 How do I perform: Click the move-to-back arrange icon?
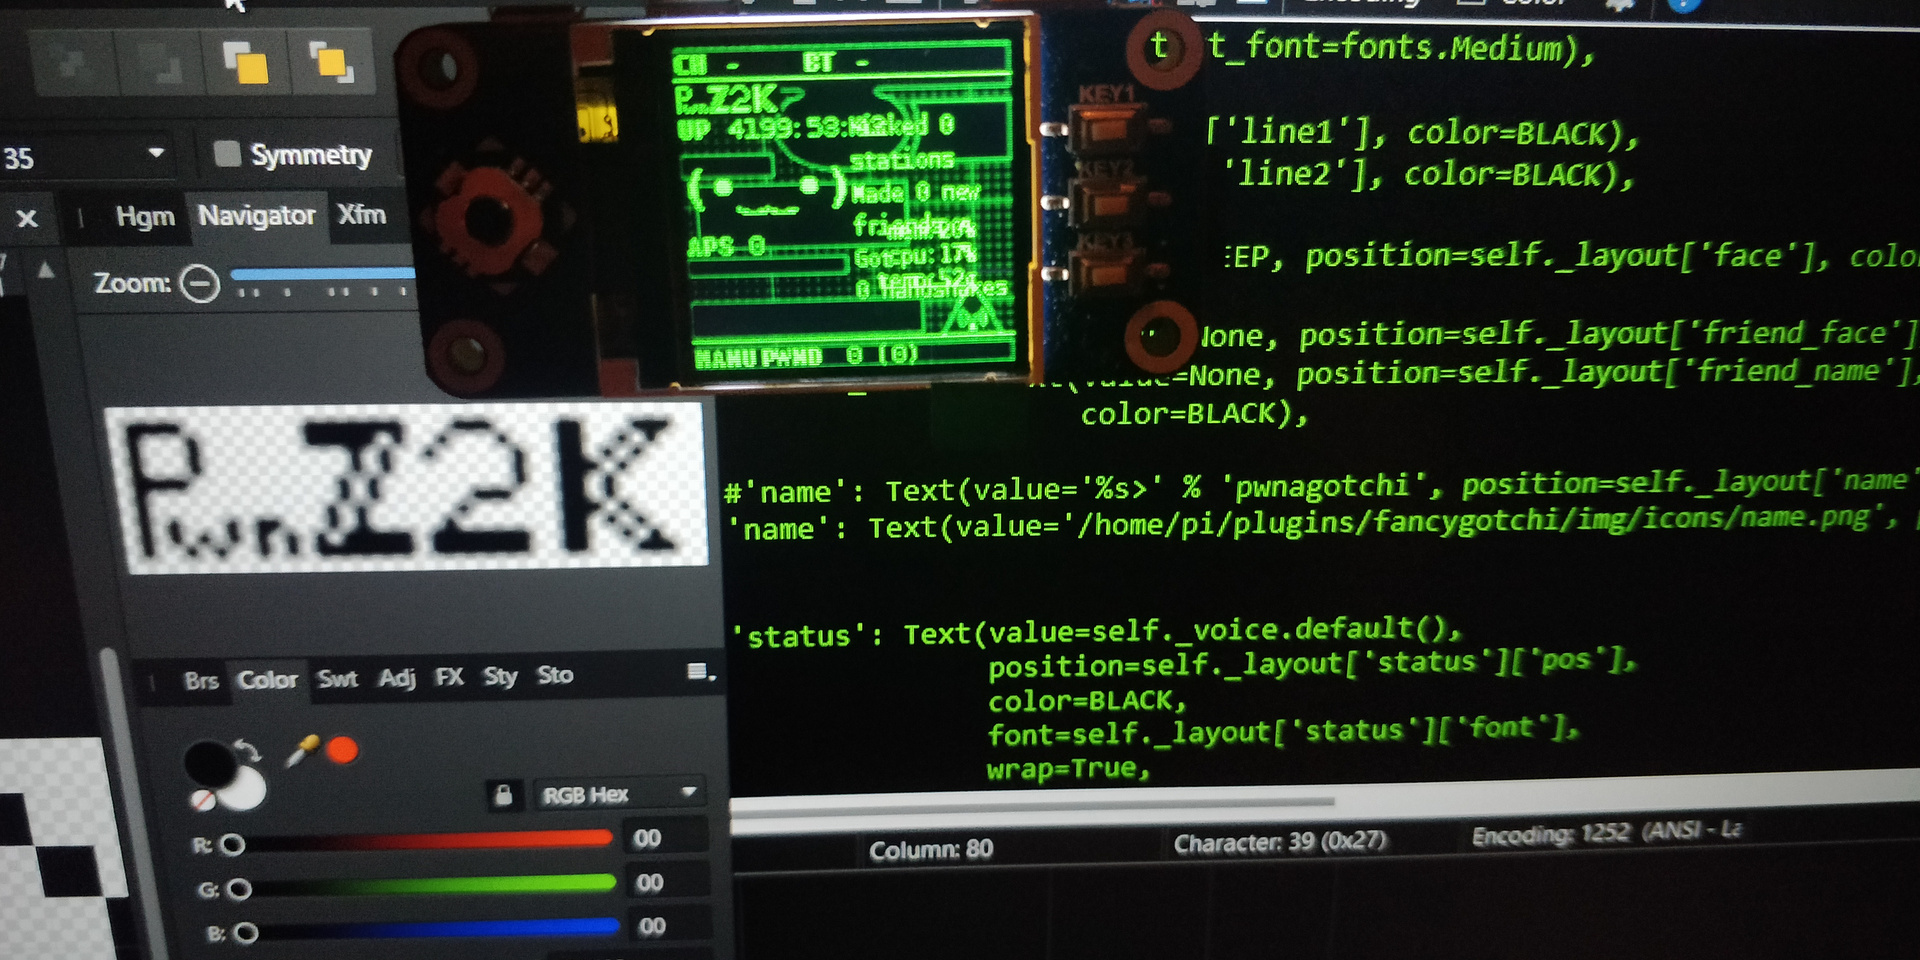pyautogui.click(x=330, y=62)
